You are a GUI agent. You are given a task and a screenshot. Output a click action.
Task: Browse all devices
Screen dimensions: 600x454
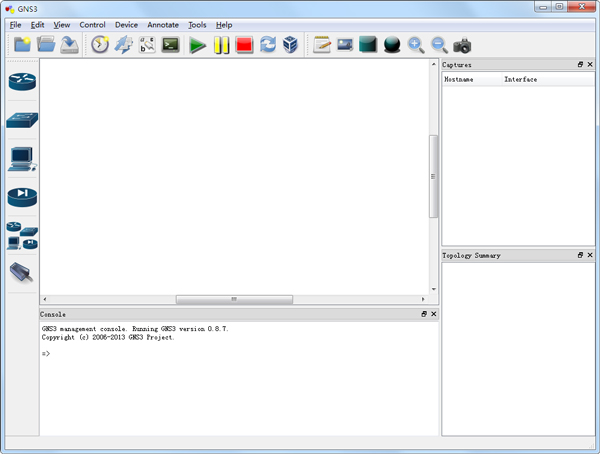22,235
